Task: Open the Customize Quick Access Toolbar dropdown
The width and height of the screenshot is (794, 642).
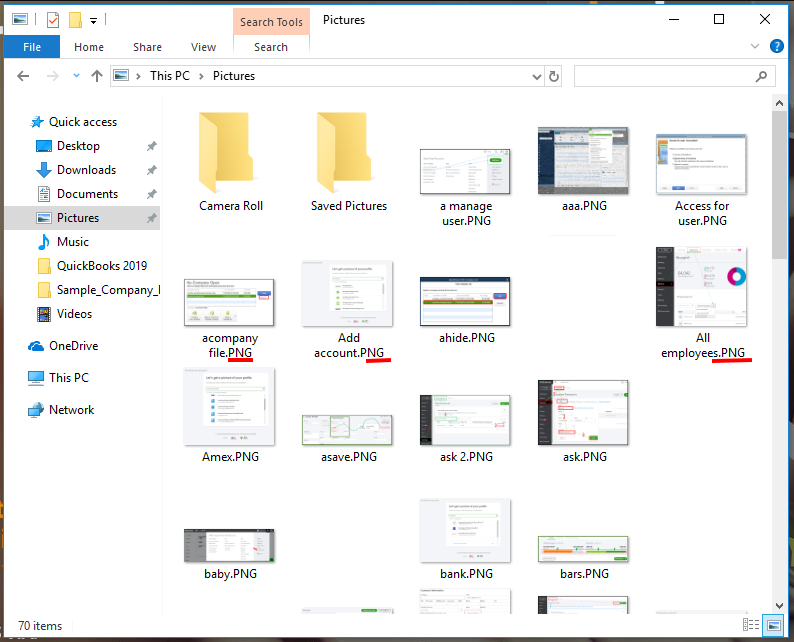Action: tap(93, 21)
